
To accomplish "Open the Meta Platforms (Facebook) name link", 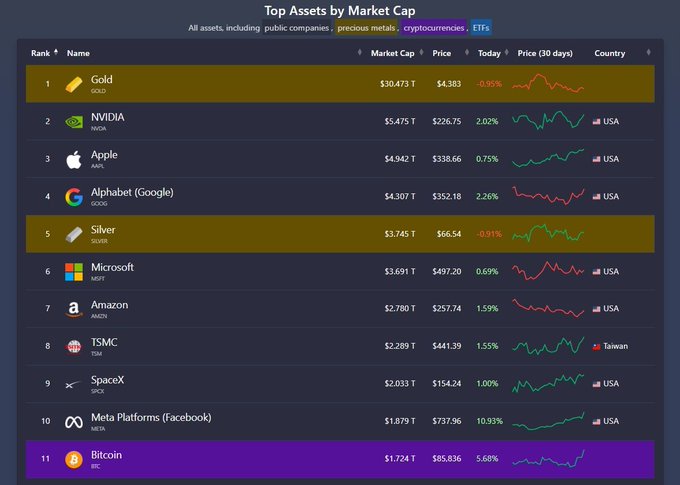I will [x=151, y=417].
